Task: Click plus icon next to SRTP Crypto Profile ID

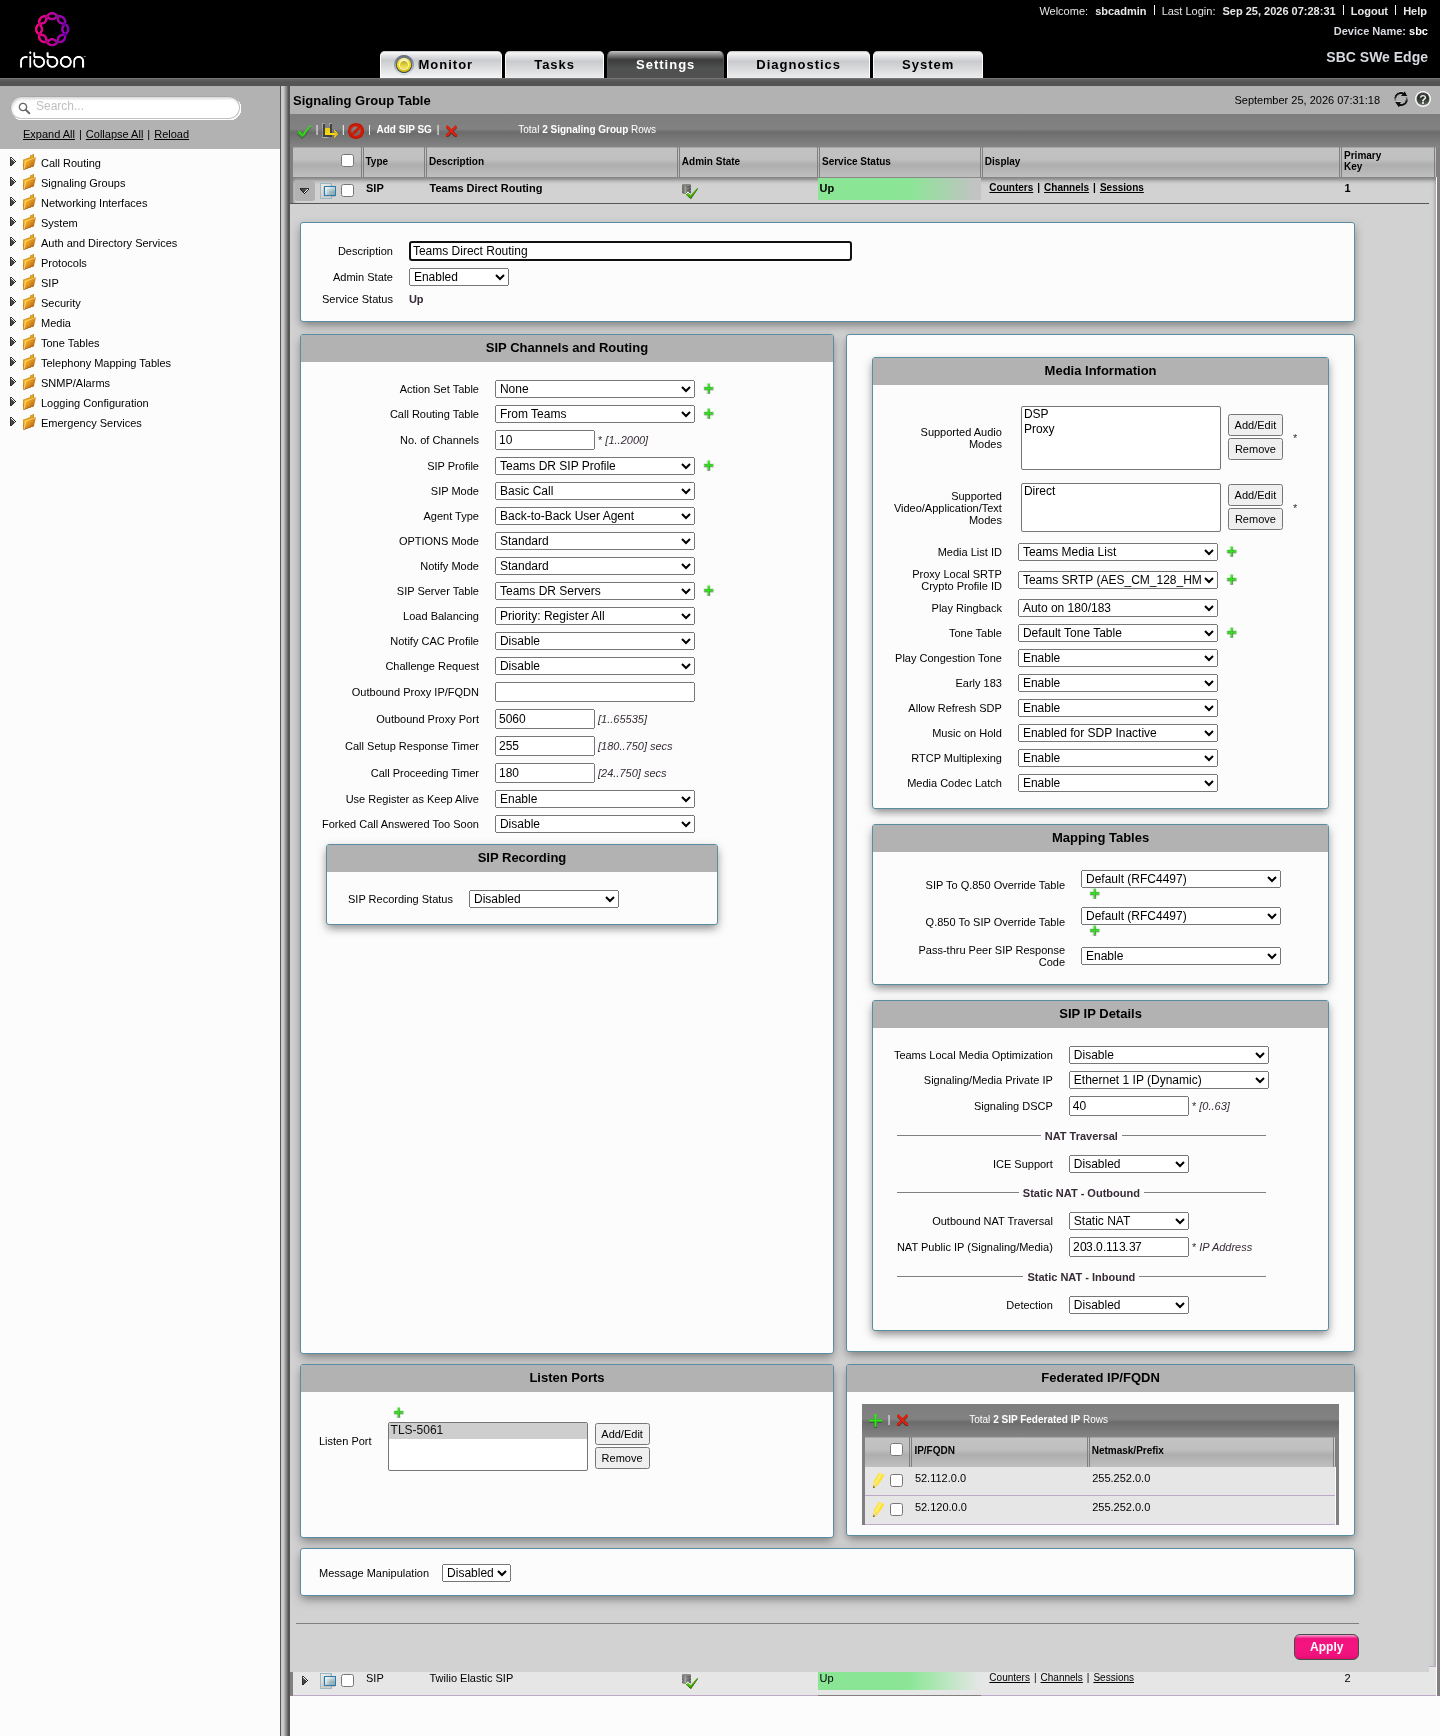Action: tap(1231, 580)
